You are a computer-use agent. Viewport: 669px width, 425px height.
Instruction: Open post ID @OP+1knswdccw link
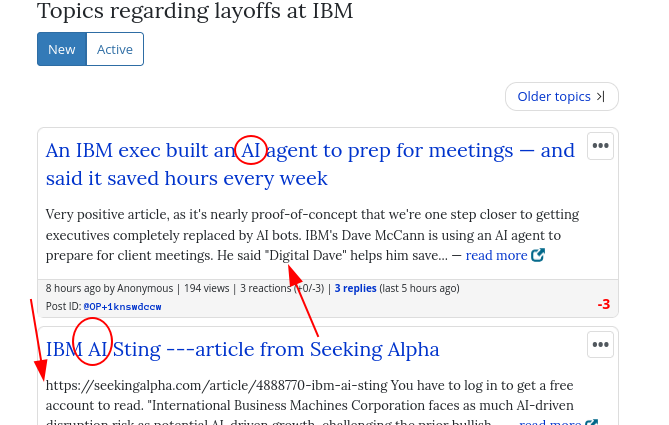pyautogui.click(x=122, y=307)
